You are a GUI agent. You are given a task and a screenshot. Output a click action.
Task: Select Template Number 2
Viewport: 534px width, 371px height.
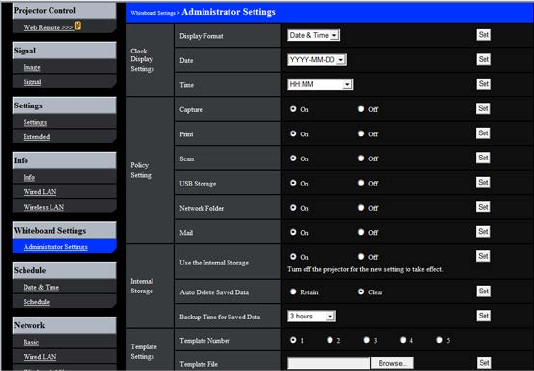point(330,340)
